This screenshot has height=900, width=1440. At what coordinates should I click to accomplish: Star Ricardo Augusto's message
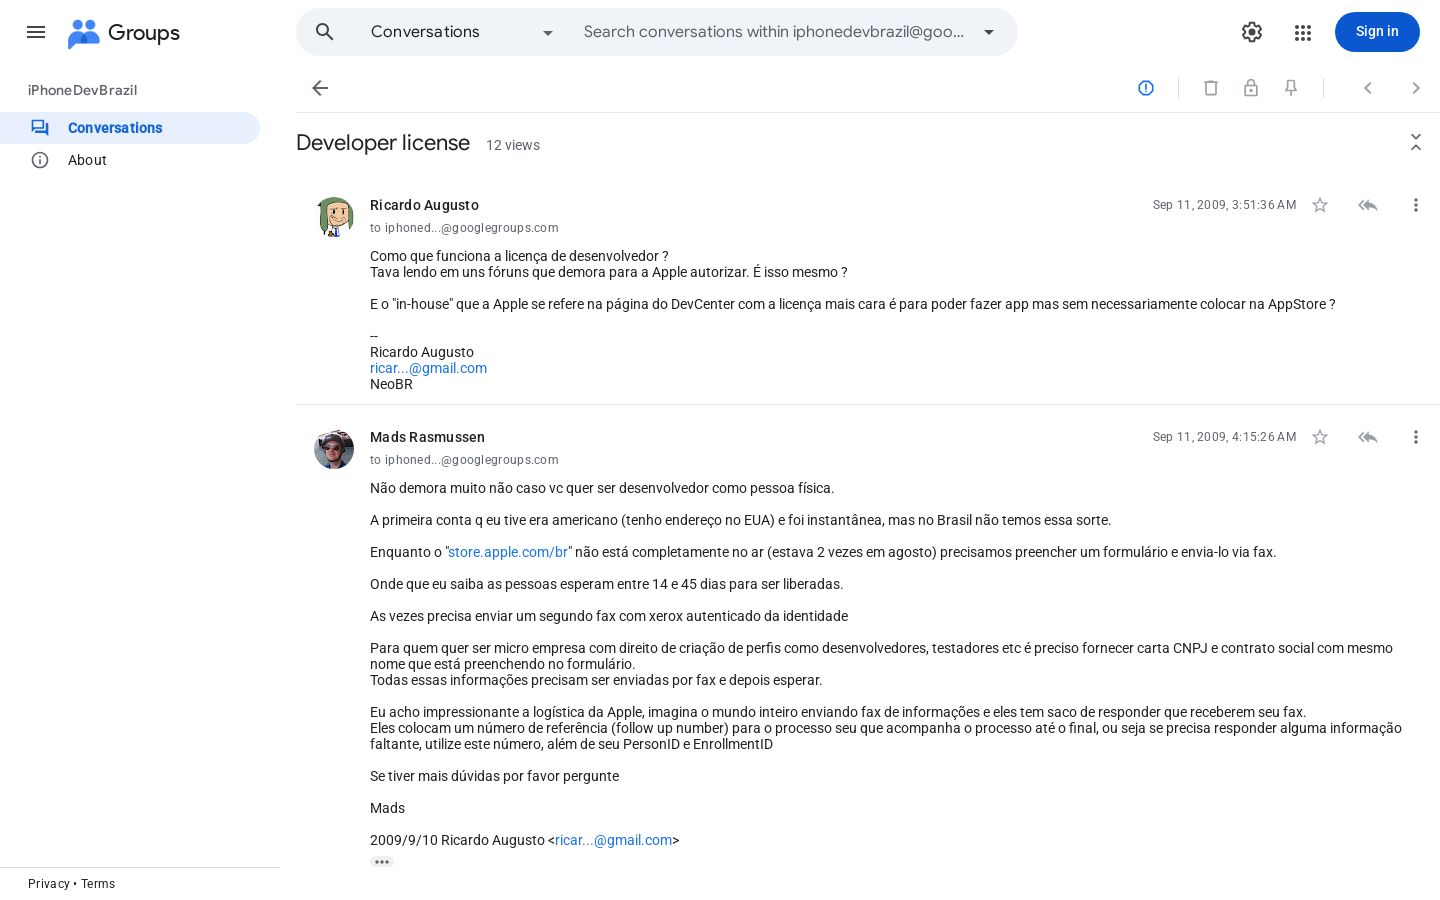point(1320,205)
